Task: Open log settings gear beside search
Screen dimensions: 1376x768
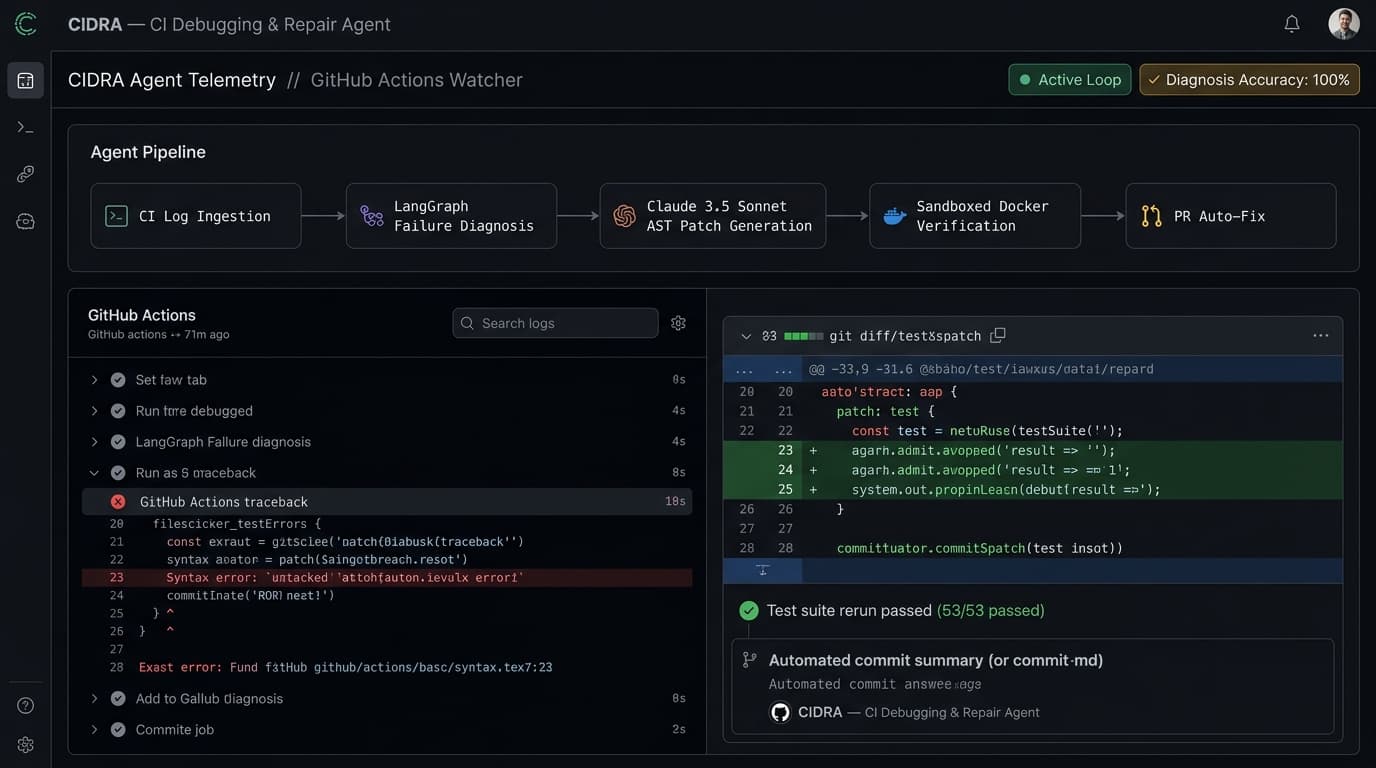Action: [678, 323]
